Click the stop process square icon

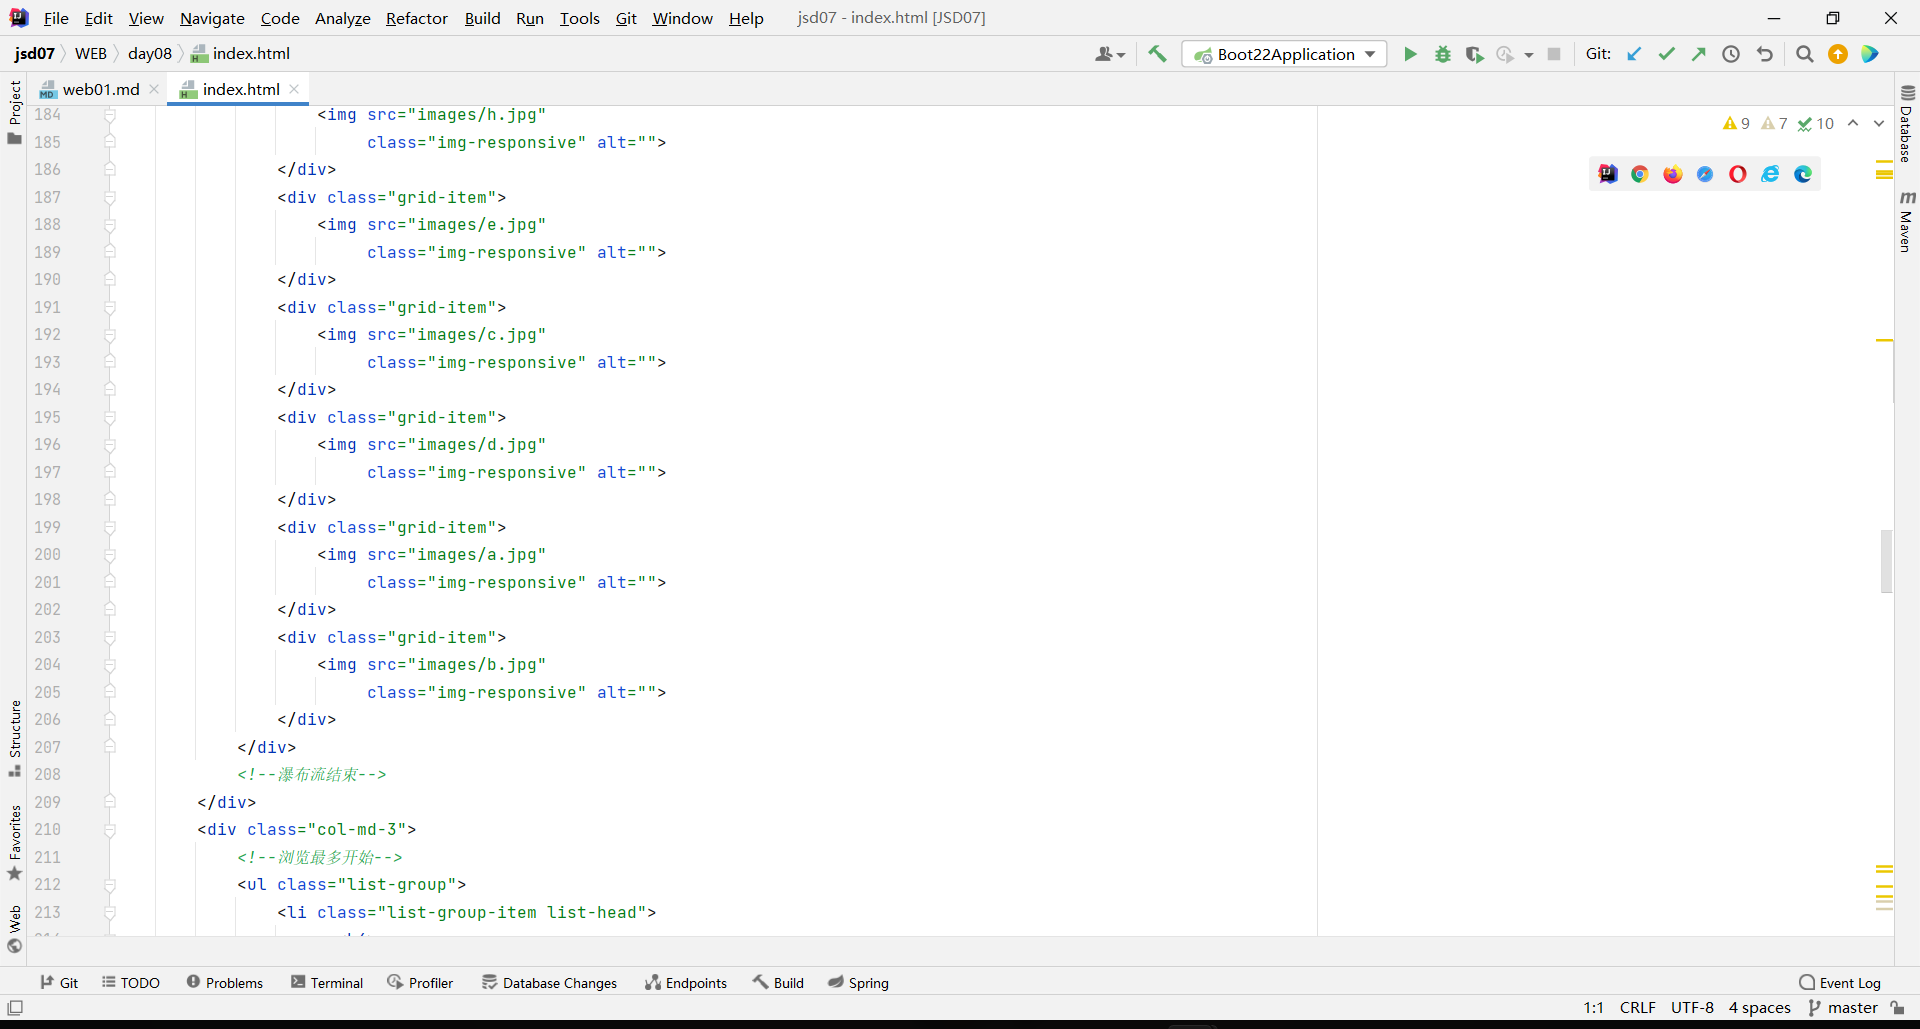tap(1554, 54)
